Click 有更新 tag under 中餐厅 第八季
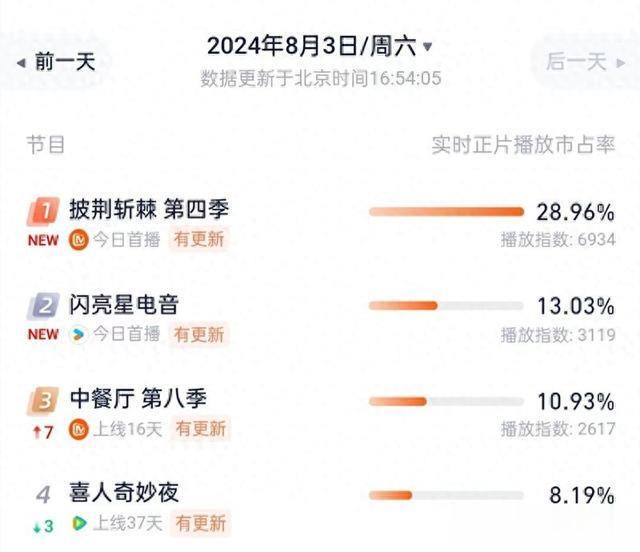The width and height of the screenshot is (640, 552). 201,429
